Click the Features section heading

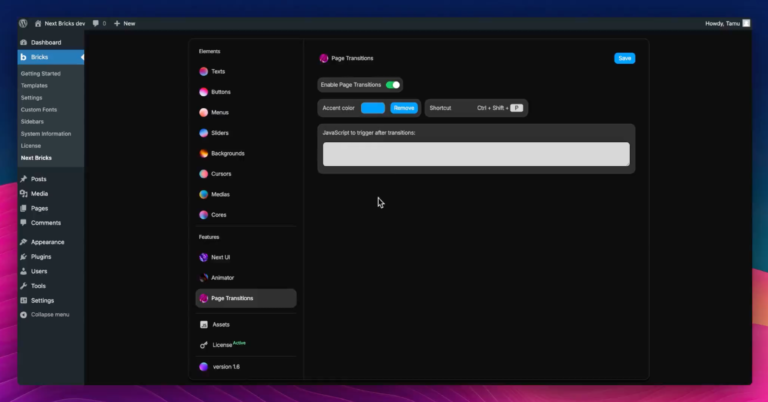pos(209,237)
